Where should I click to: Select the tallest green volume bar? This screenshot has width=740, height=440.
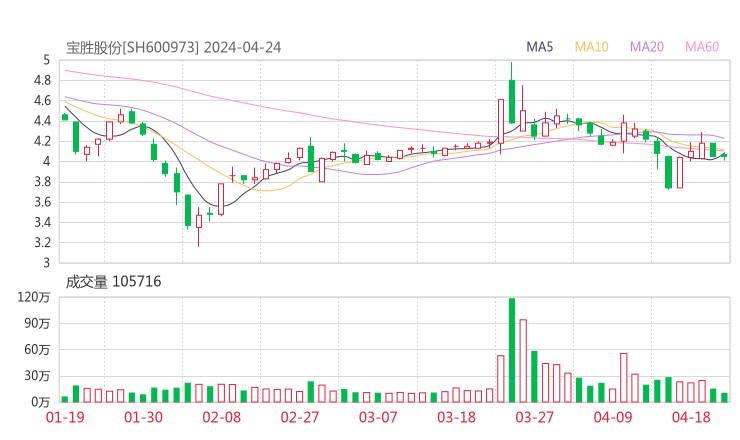[512, 350]
